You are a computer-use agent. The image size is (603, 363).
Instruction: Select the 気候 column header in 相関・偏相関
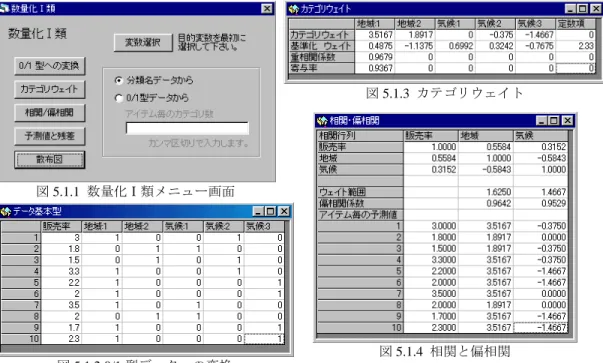(541, 136)
